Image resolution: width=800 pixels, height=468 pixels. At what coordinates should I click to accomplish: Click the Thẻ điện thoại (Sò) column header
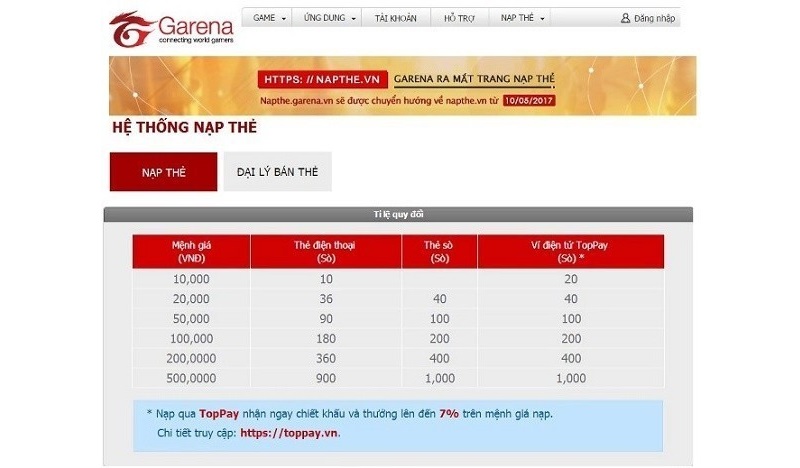click(326, 252)
